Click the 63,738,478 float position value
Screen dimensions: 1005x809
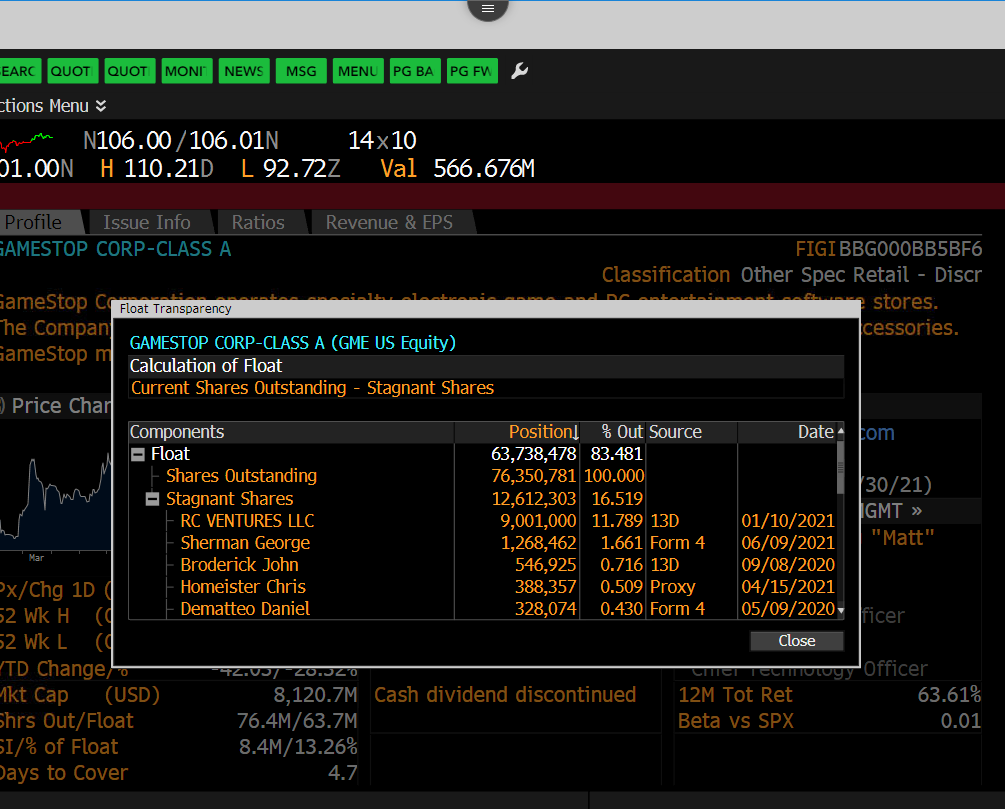click(x=533, y=454)
